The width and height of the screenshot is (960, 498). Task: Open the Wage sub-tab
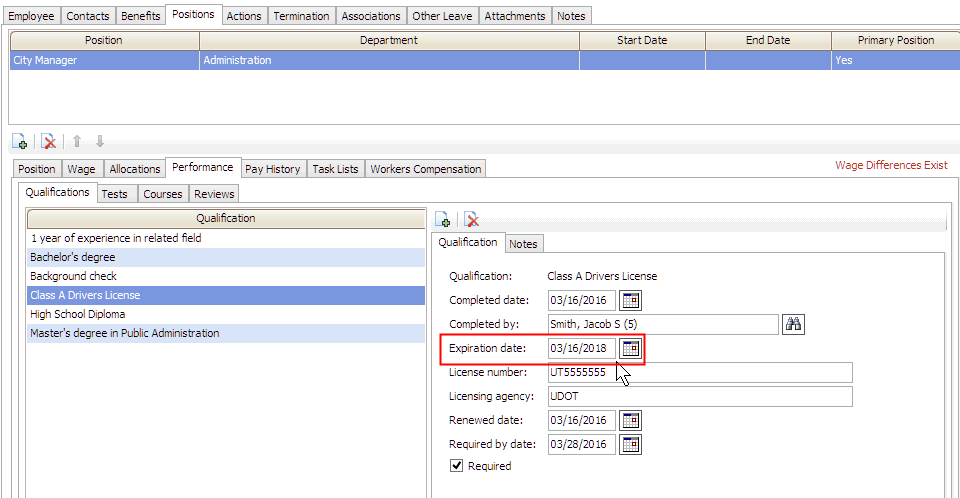[82, 169]
